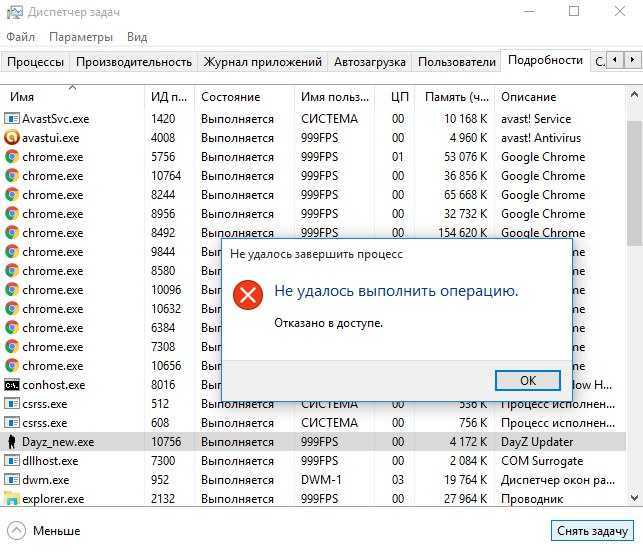Click Chrome icon of process 10656
Viewport: 643px width, 552px height.
coord(11,365)
